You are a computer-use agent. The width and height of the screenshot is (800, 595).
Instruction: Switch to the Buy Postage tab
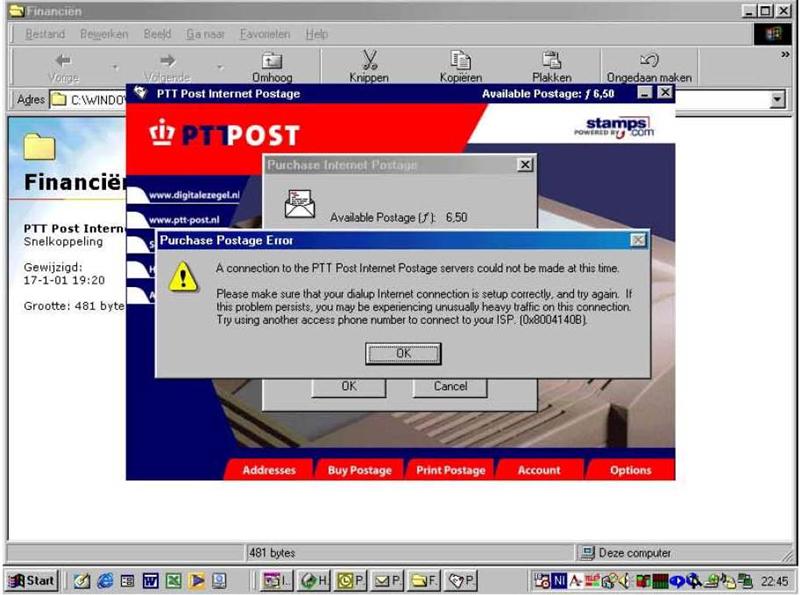pyautogui.click(x=359, y=470)
